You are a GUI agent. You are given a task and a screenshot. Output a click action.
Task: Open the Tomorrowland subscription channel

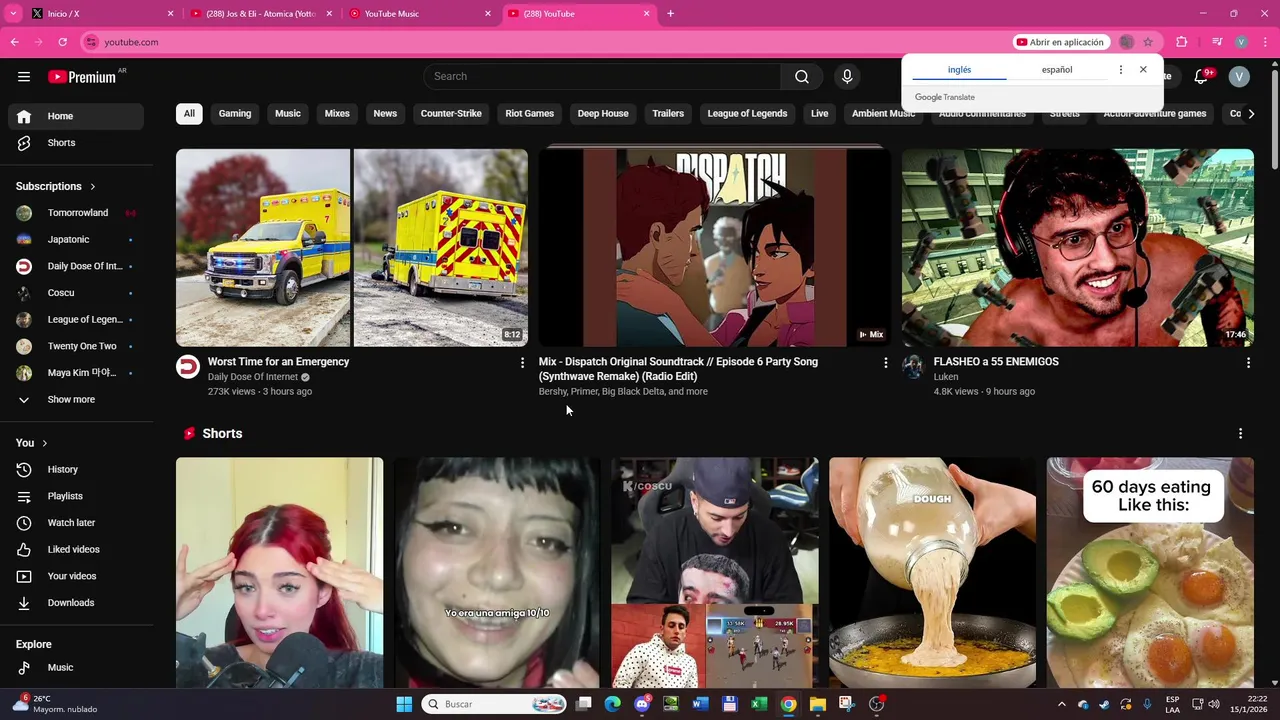76,213
